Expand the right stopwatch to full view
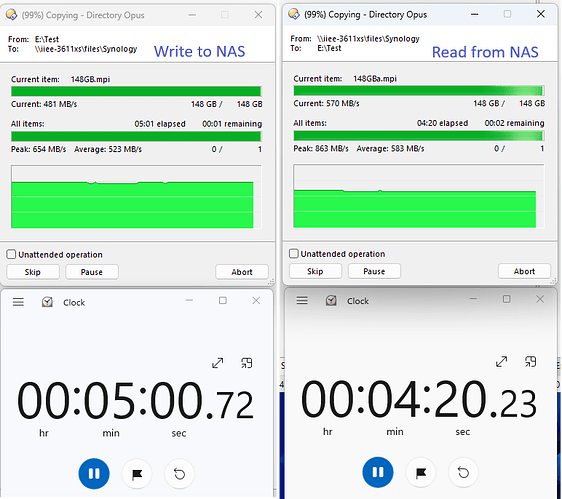 coord(501,361)
